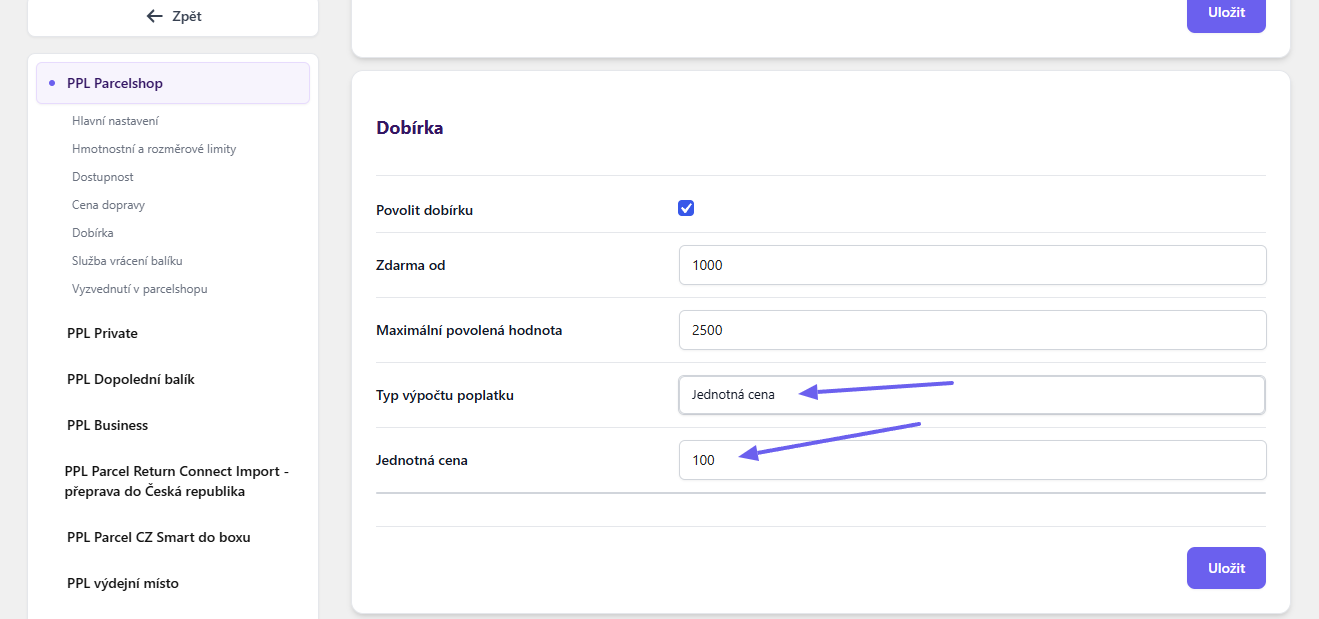Select PPL Business in the sidebar
This screenshot has height=619, width=1319.
click(107, 425)
